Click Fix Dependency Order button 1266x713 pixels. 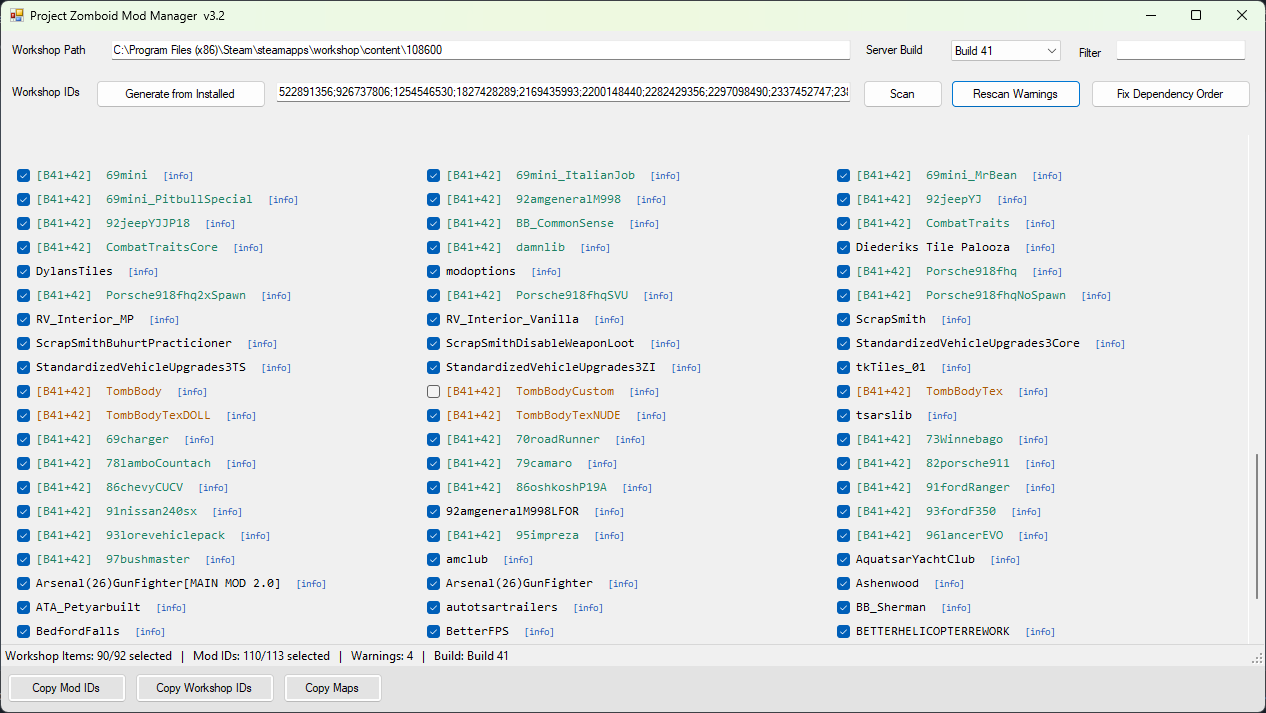pos(1170,94)
